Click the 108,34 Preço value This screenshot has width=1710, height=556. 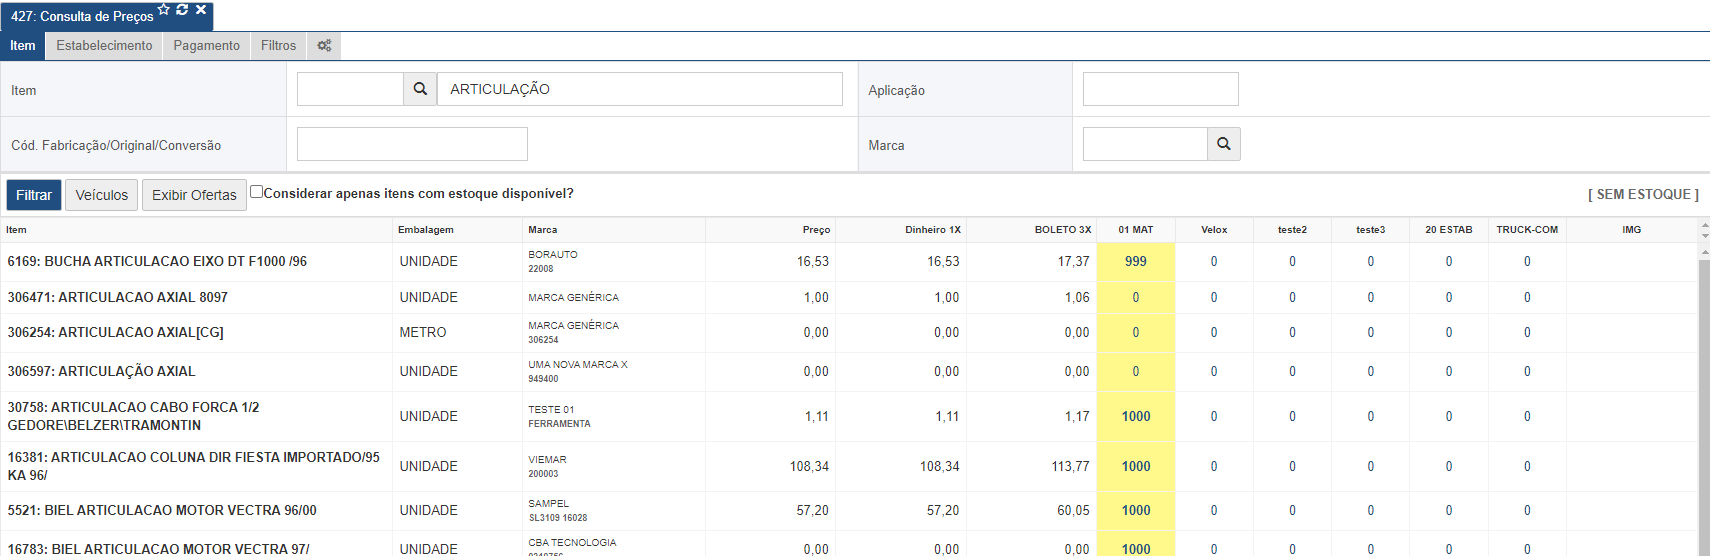(809, 466)
